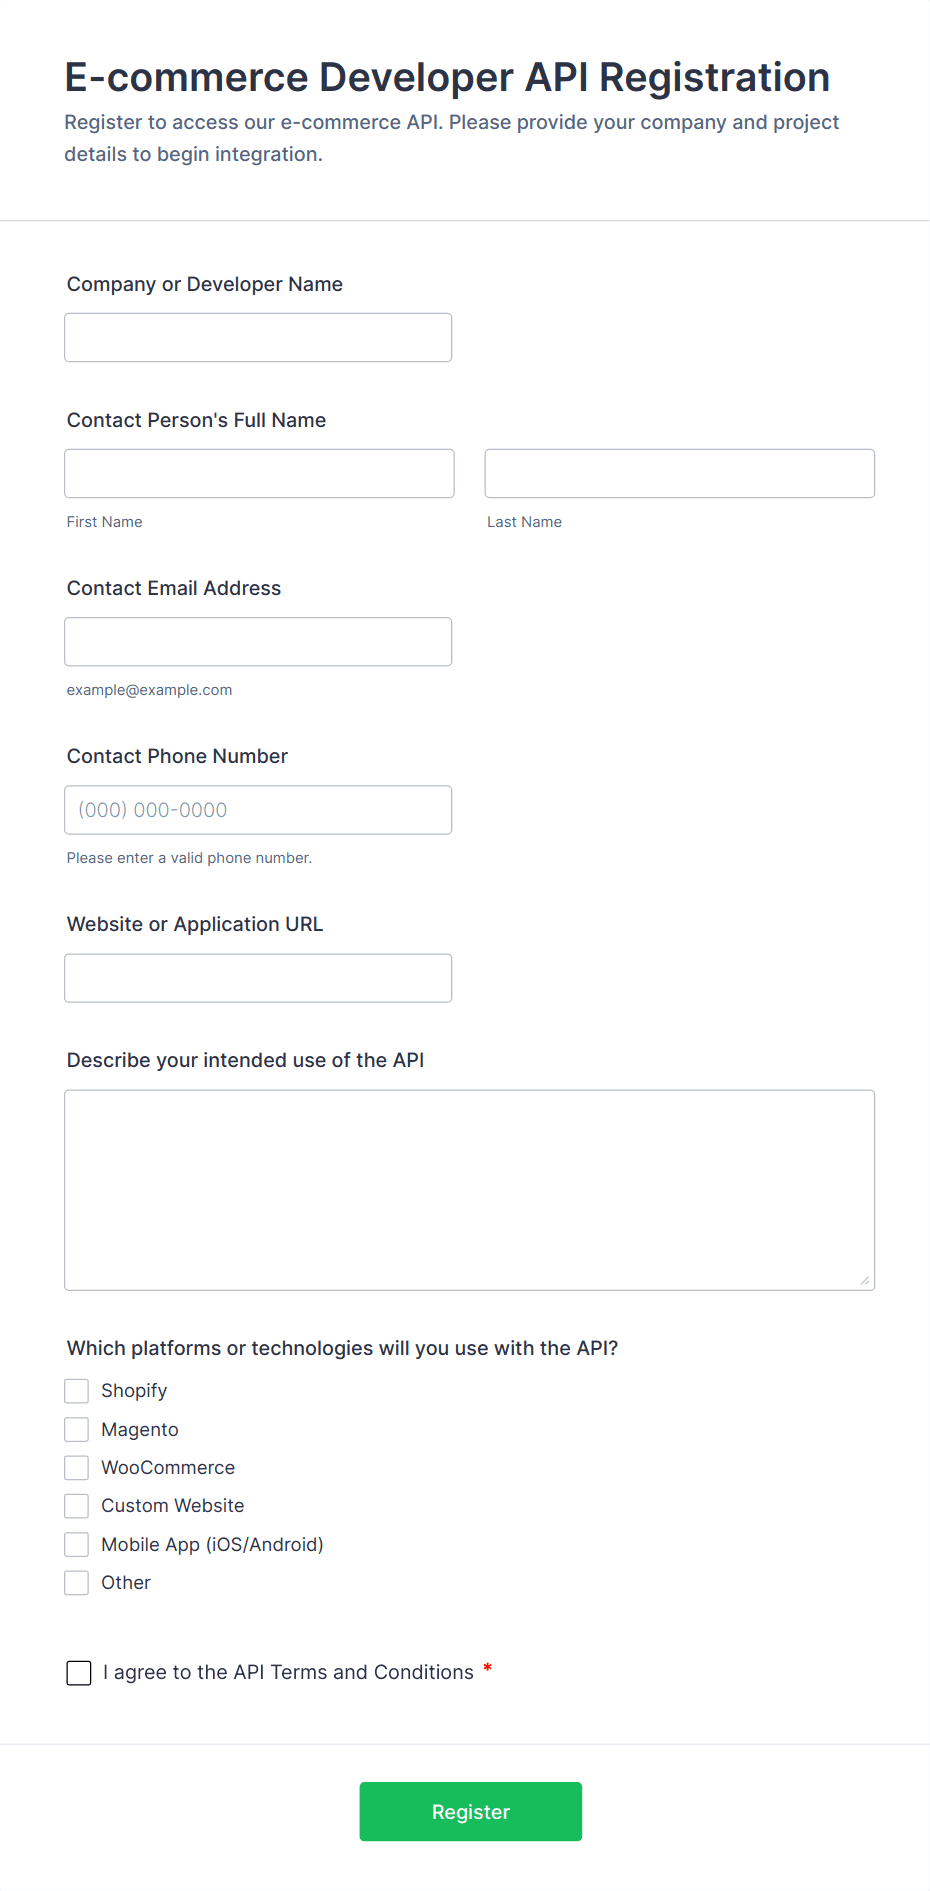Click the intended API use text area
The width and height of the screenshot is (930, 1891).
click(x=469, y=1190)
